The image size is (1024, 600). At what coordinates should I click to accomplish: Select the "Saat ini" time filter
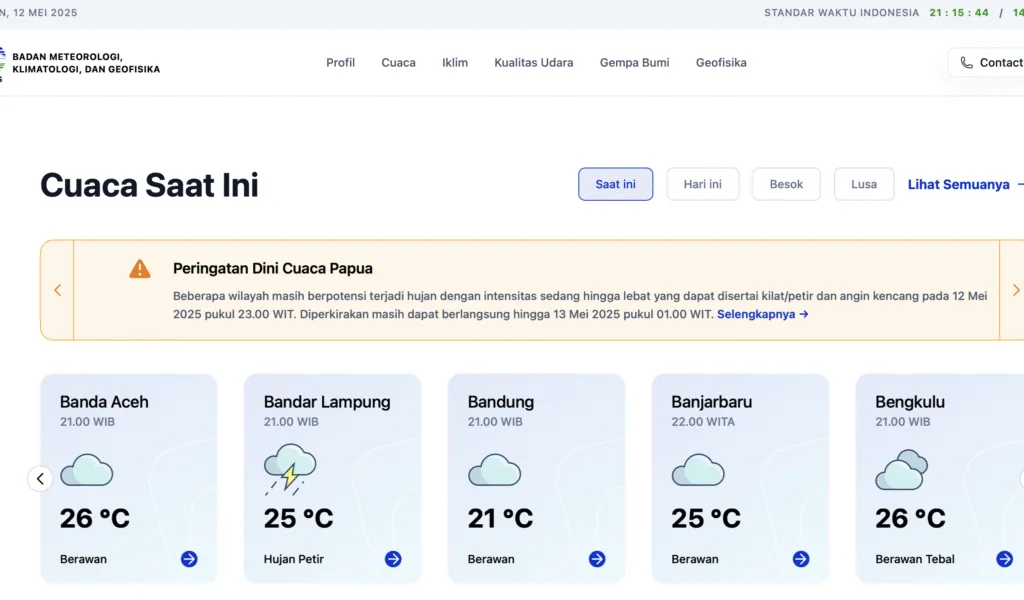(x=615, y=184)
